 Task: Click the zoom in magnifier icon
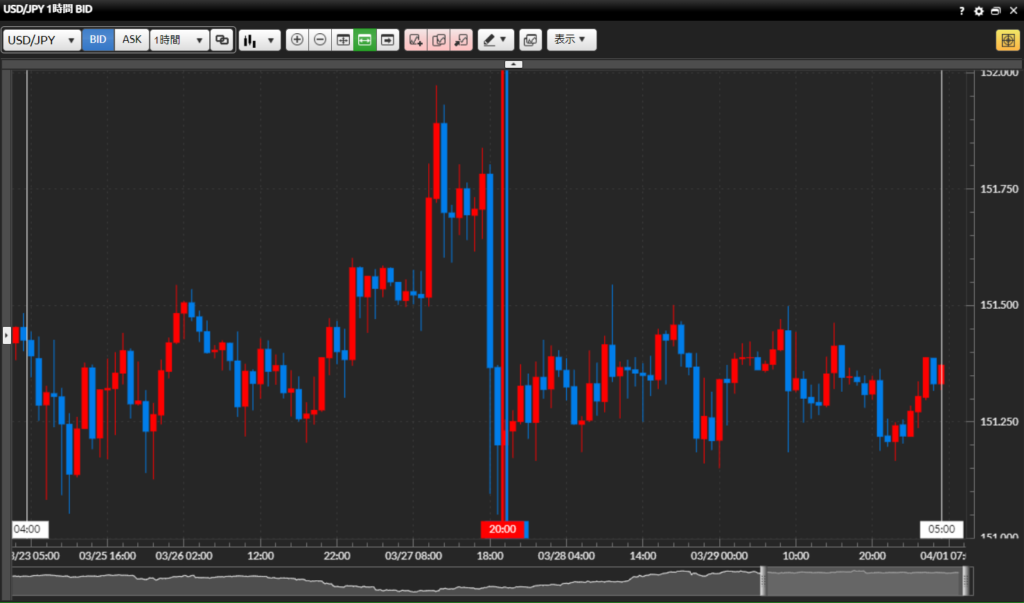click(297, 40)
